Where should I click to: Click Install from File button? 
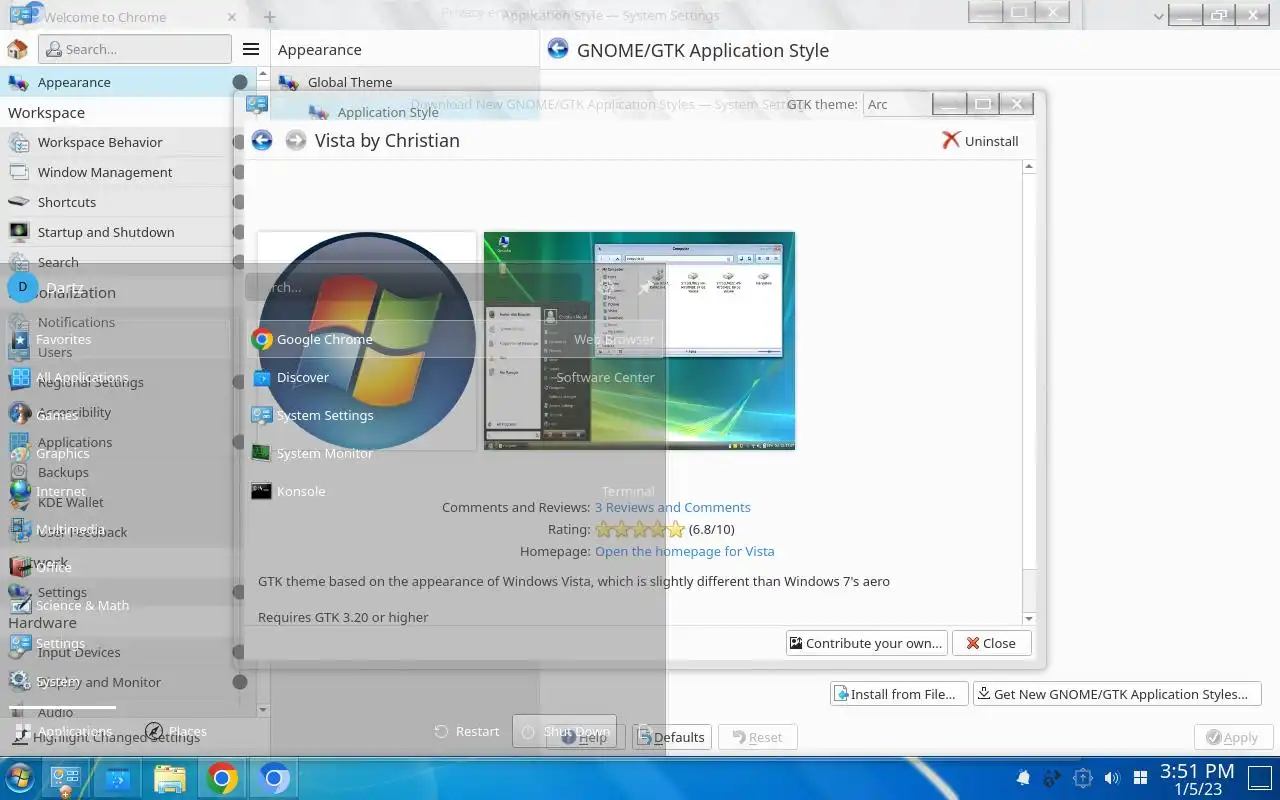click(x=899, y=694)
